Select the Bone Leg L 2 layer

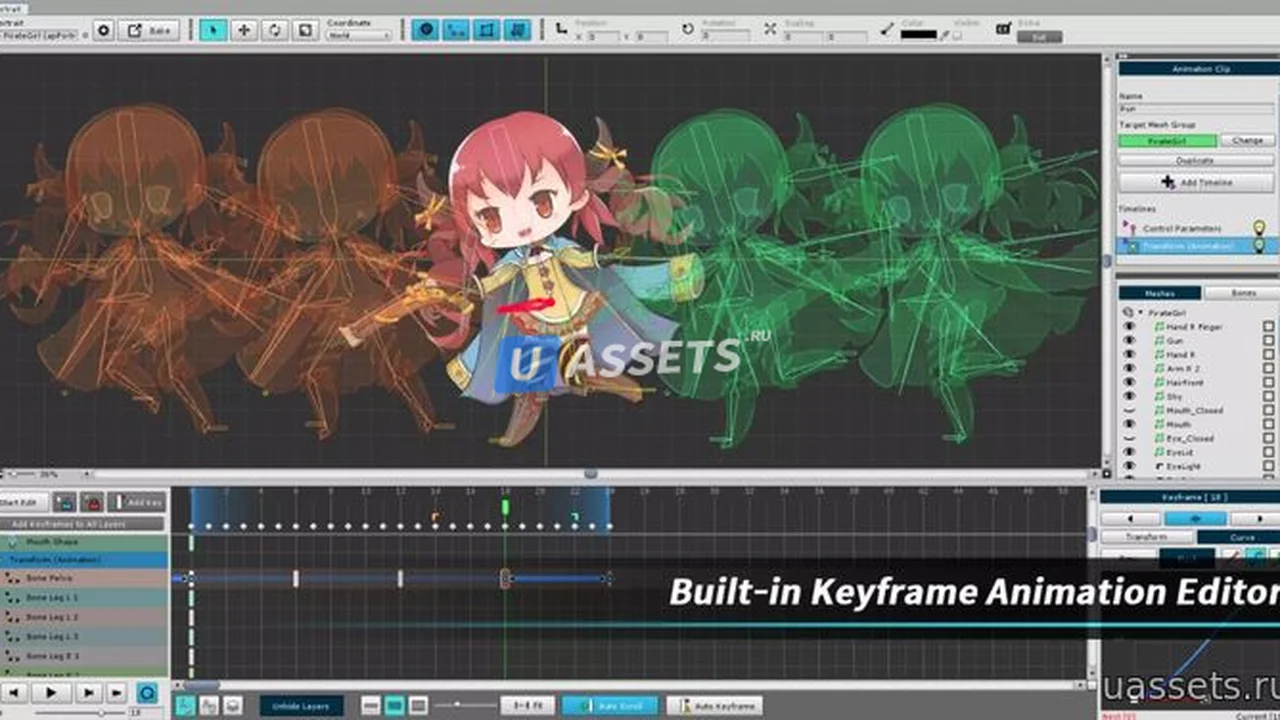coord(84,617)
